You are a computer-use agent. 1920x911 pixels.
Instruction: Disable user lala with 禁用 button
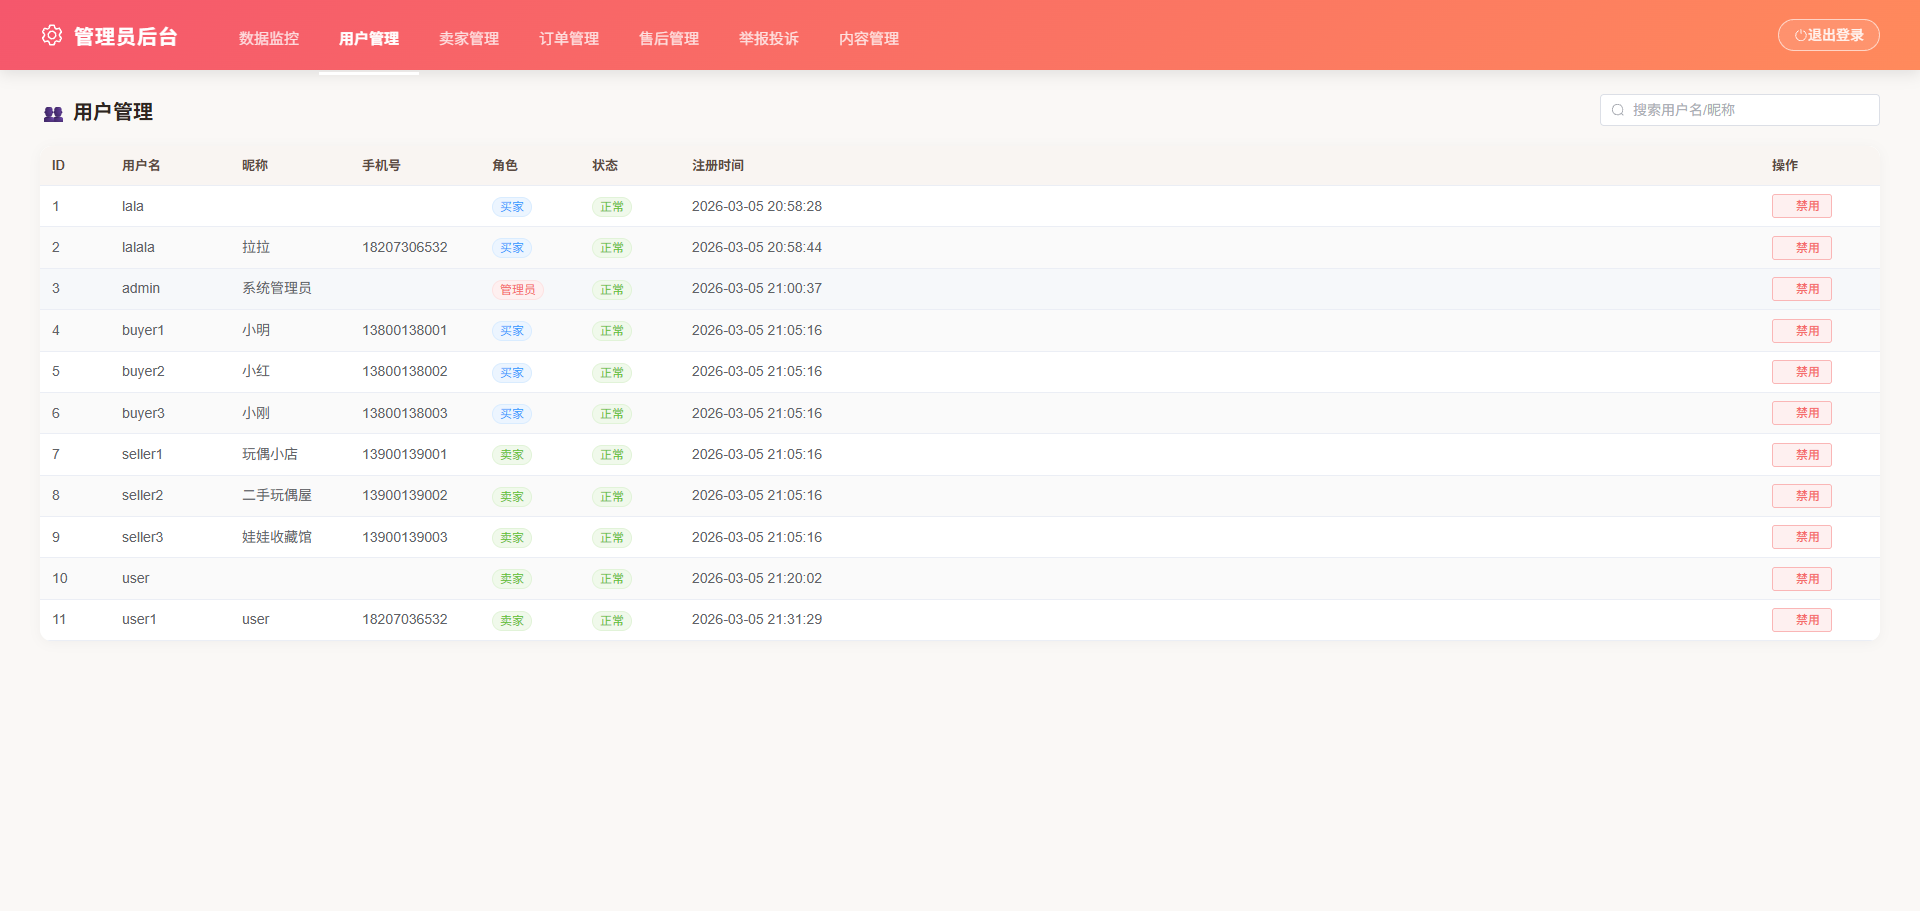click(x=1802, y=206)
